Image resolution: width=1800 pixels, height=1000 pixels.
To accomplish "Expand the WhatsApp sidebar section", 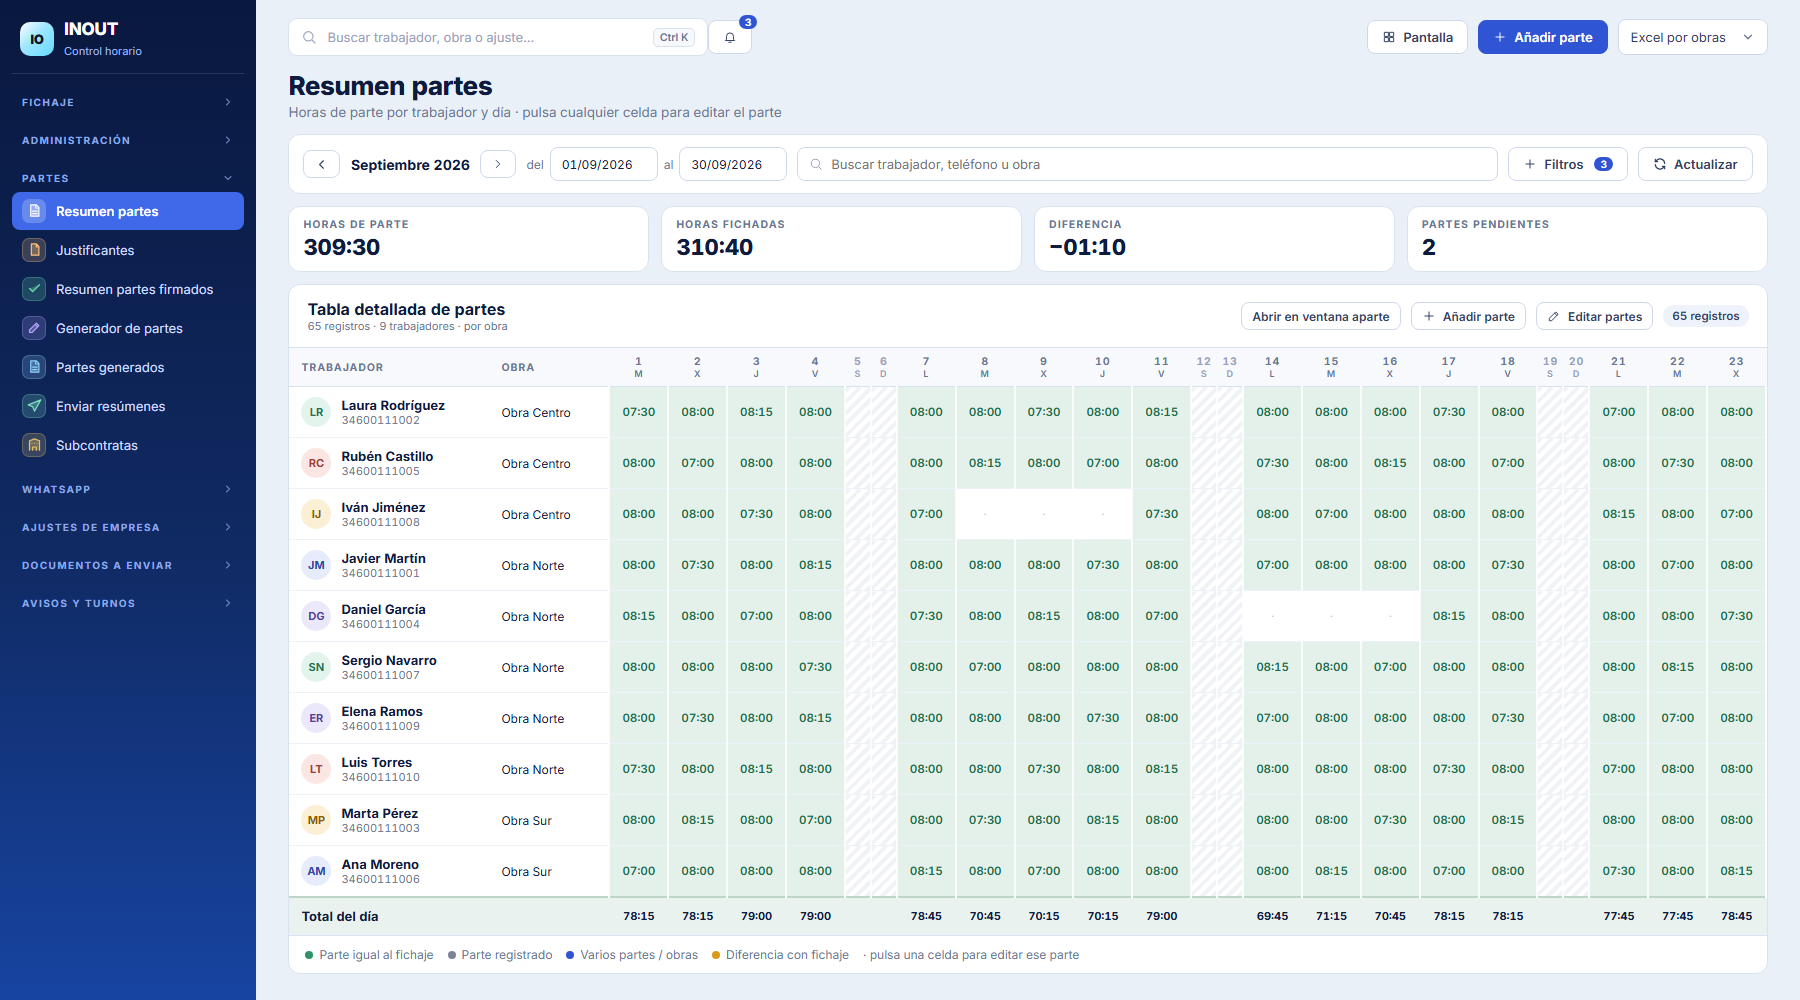I will 128,489.
